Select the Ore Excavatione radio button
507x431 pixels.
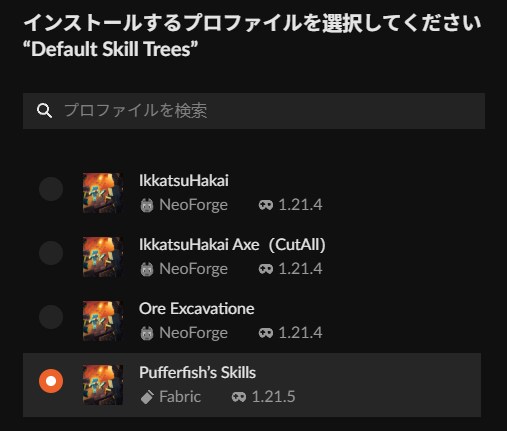point(51,317)
